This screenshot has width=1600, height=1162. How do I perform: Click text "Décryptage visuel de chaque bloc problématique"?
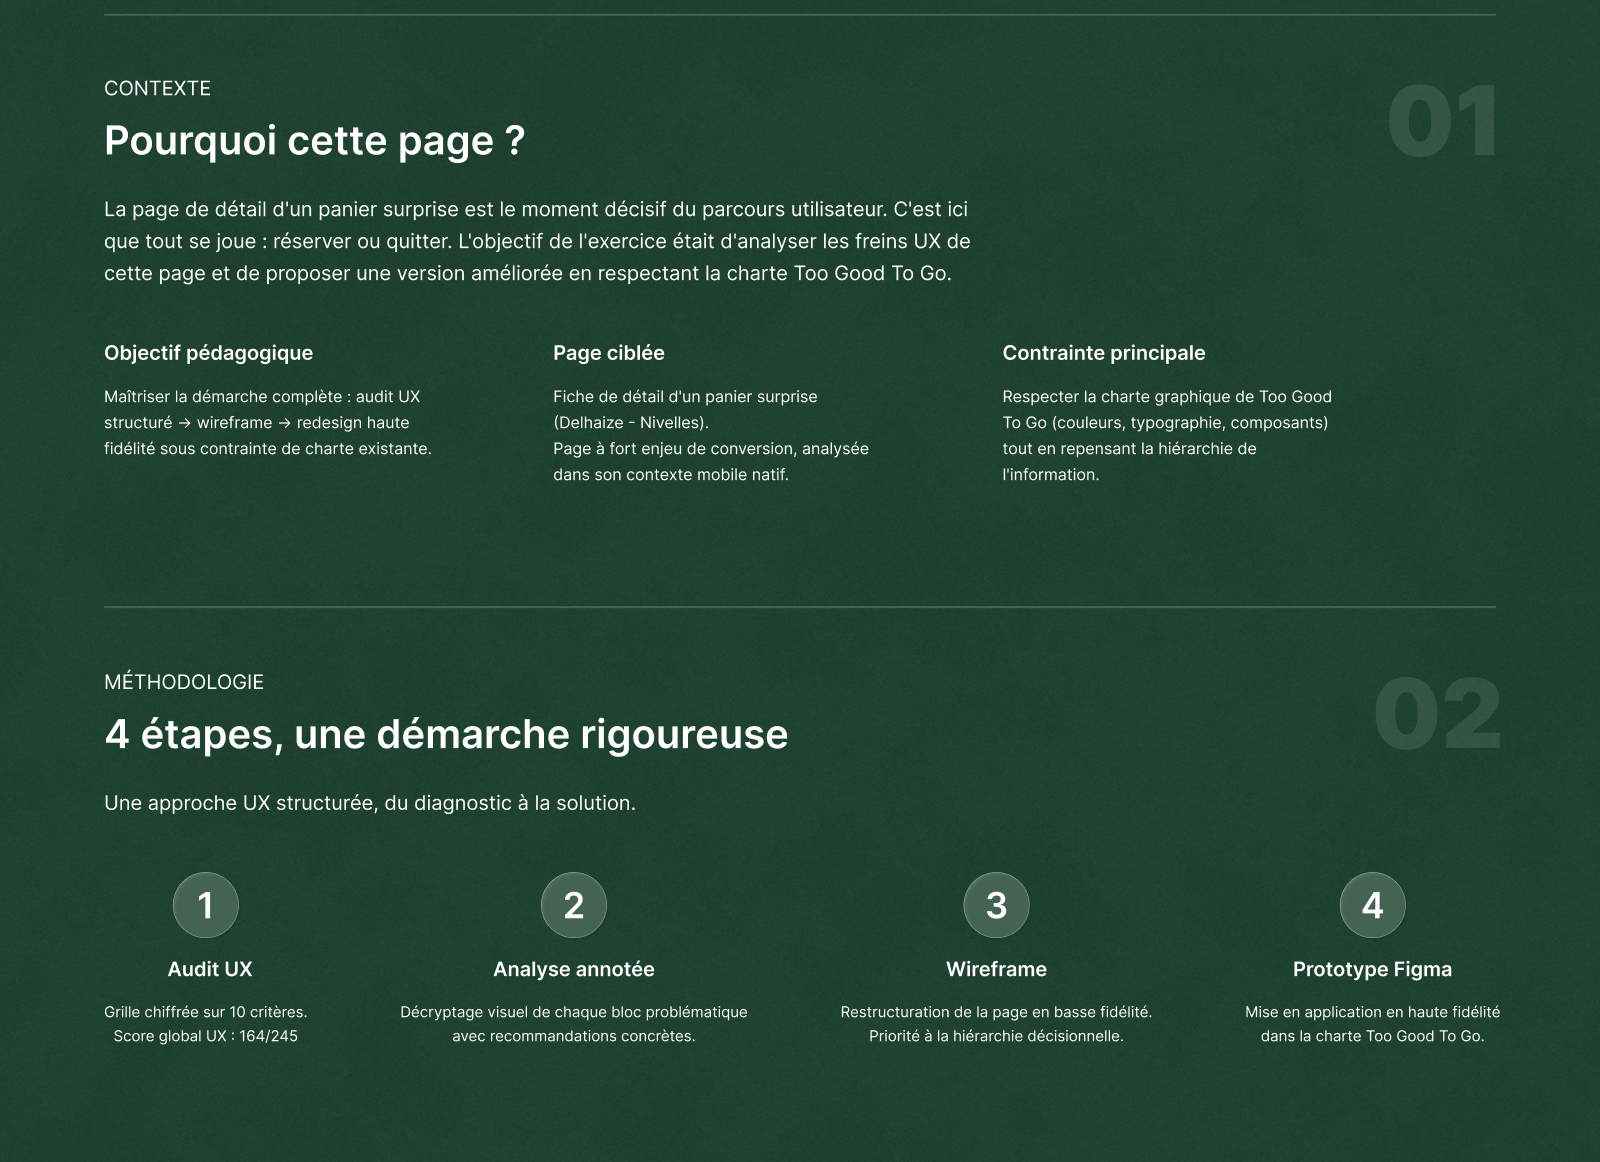point(574,1012)
